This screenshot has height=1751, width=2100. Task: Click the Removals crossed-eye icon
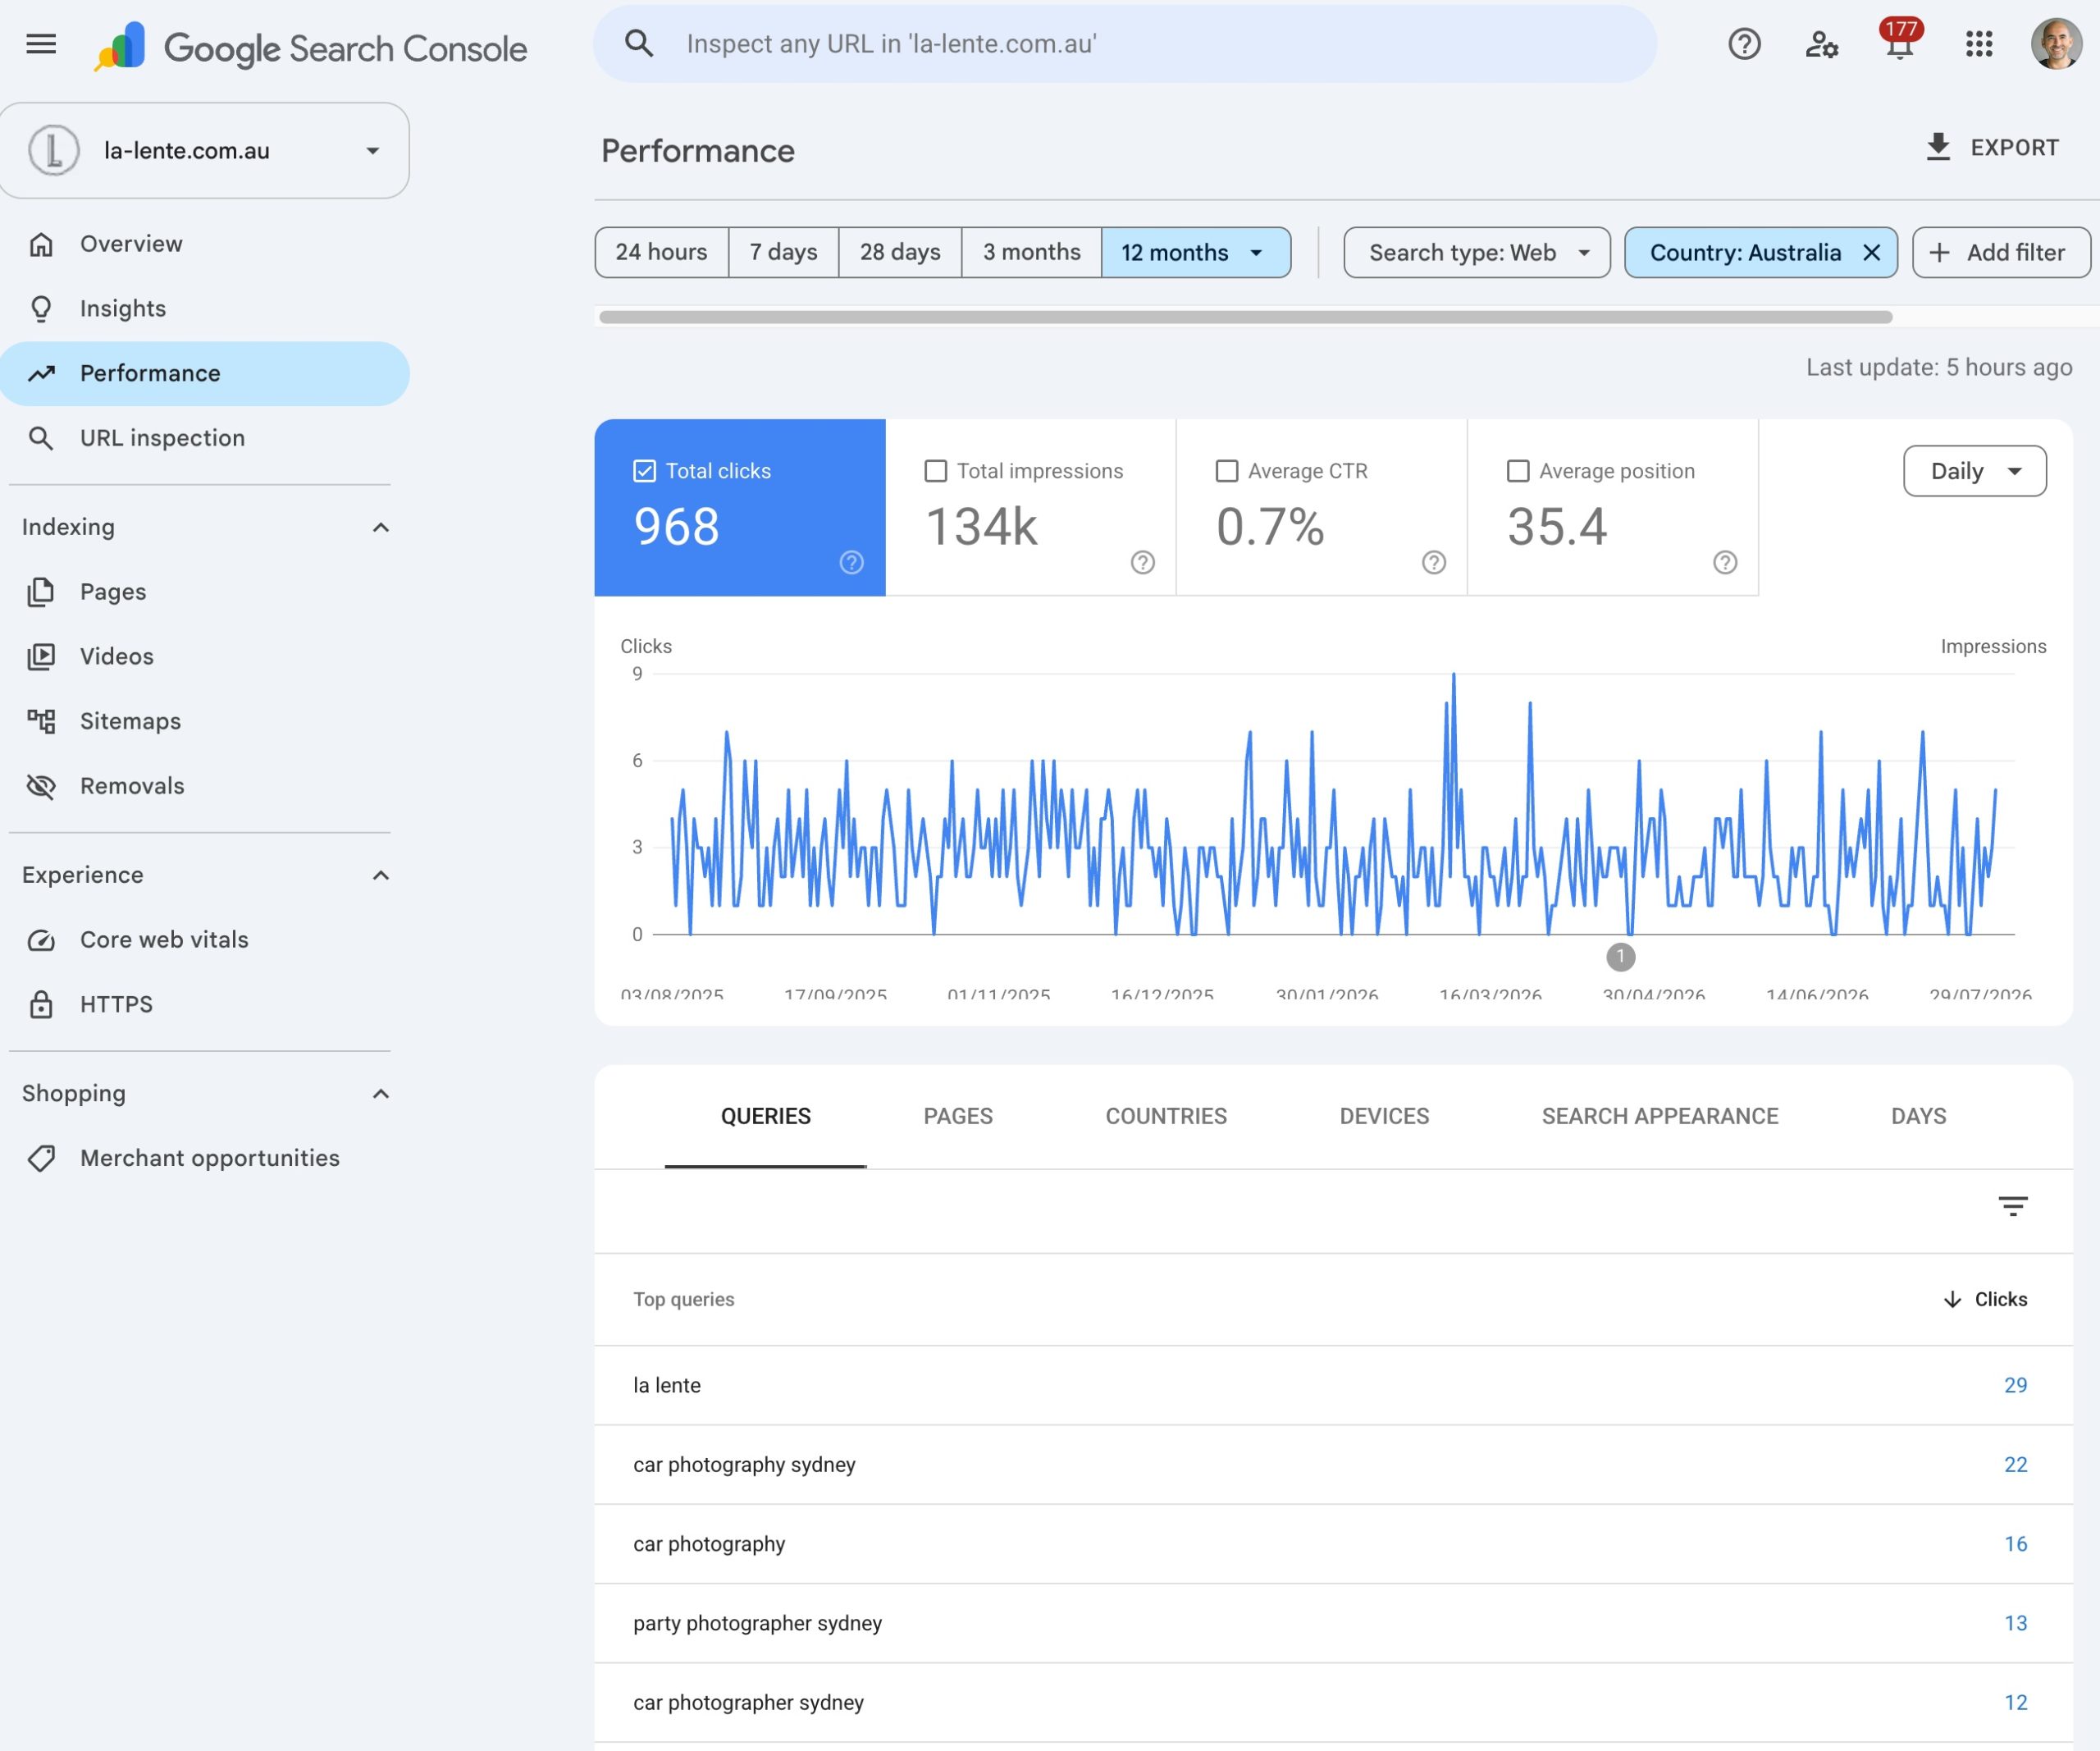tap(41, 786)
